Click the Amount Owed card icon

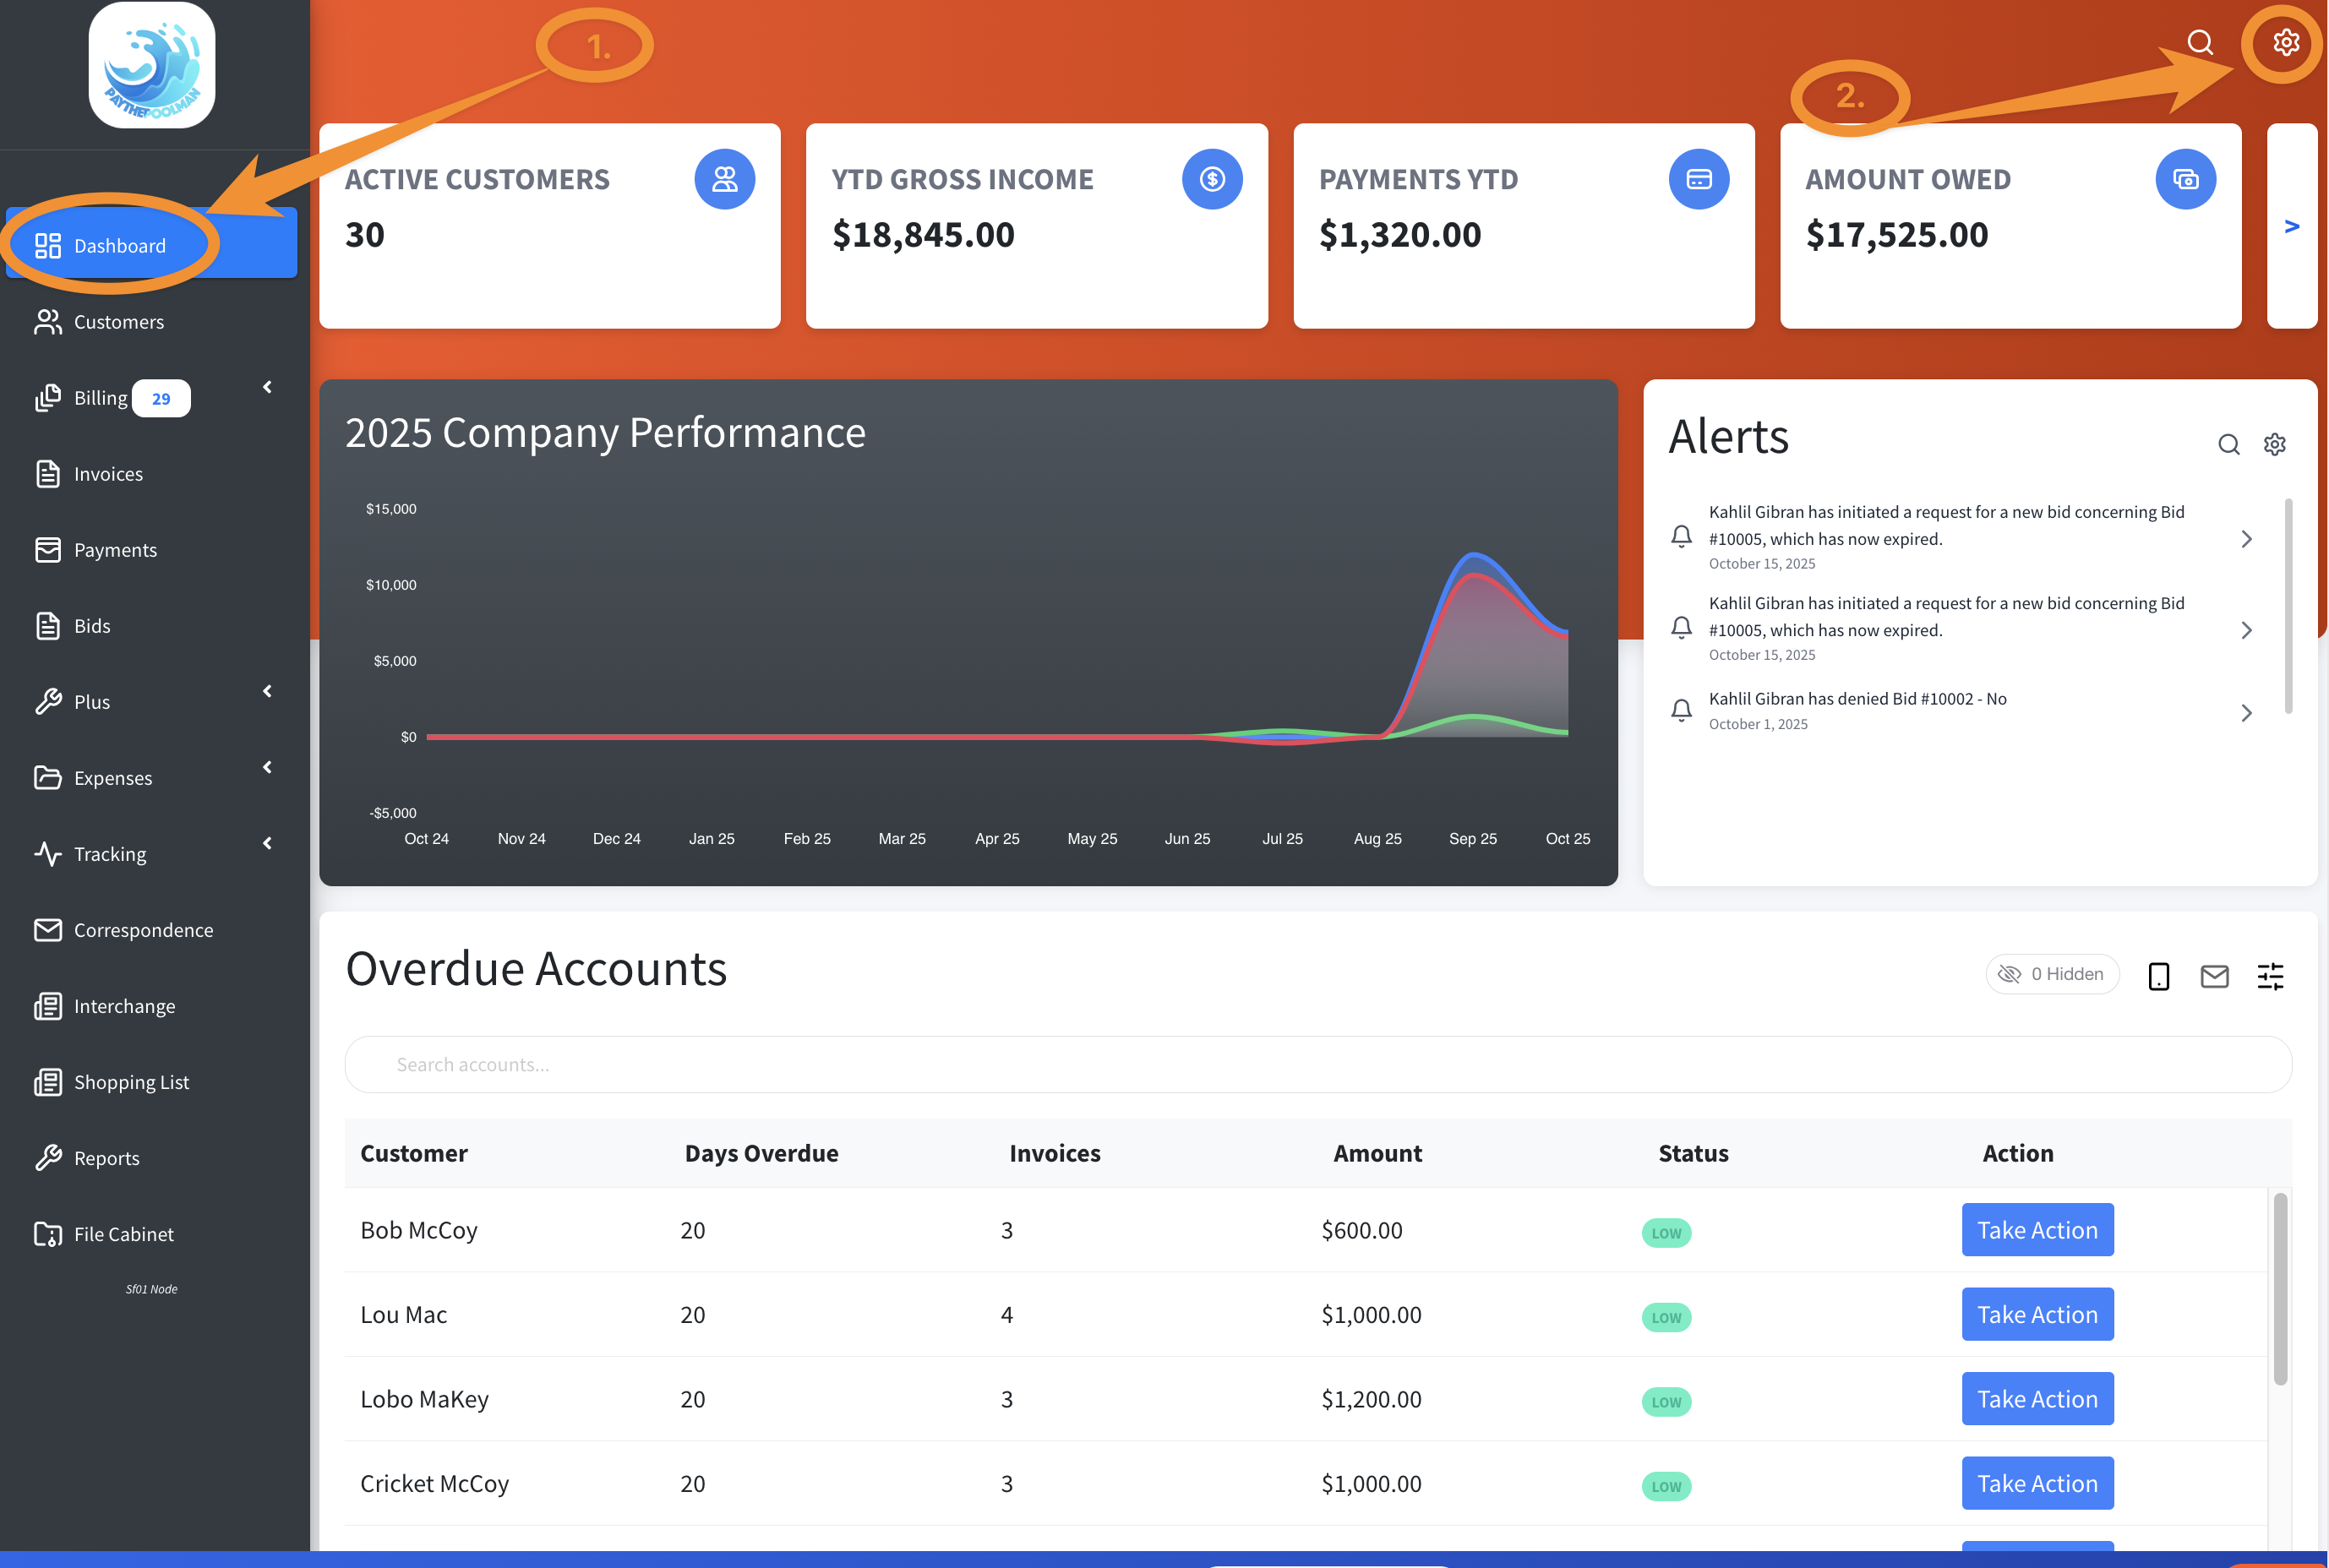[2185, 179]
